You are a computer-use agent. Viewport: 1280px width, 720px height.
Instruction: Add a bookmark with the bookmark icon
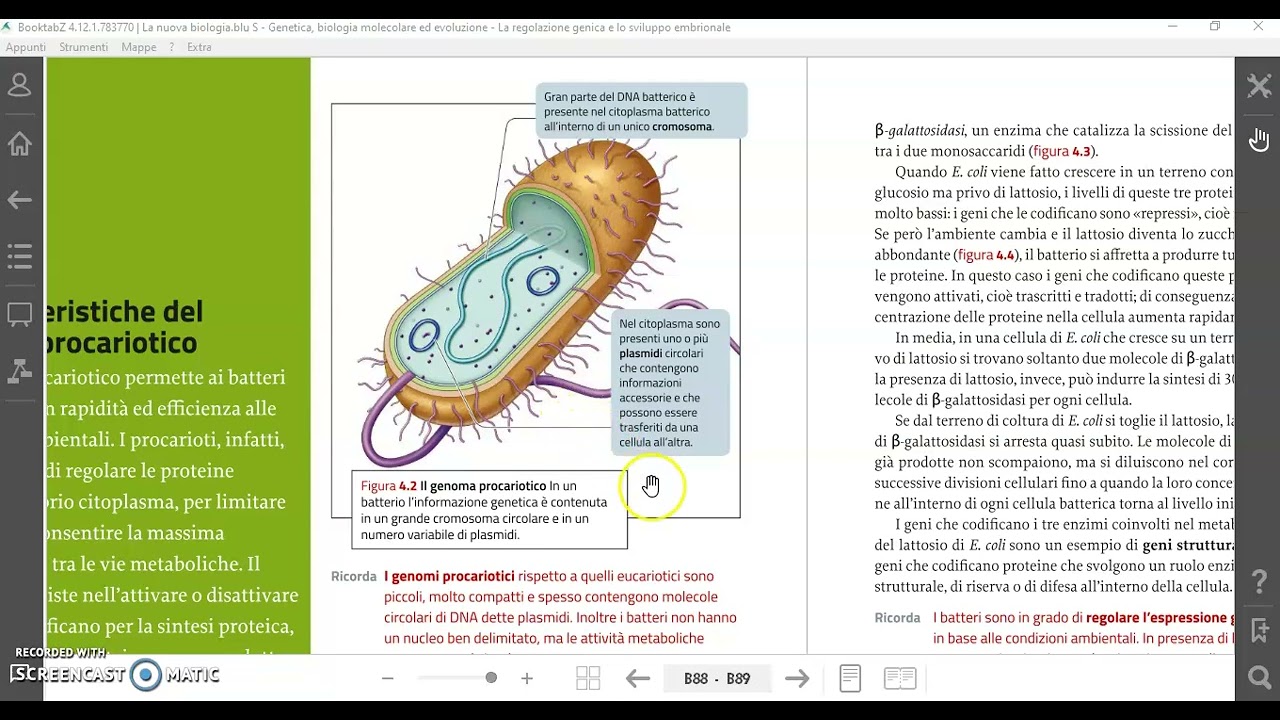tap(1260, 630)
